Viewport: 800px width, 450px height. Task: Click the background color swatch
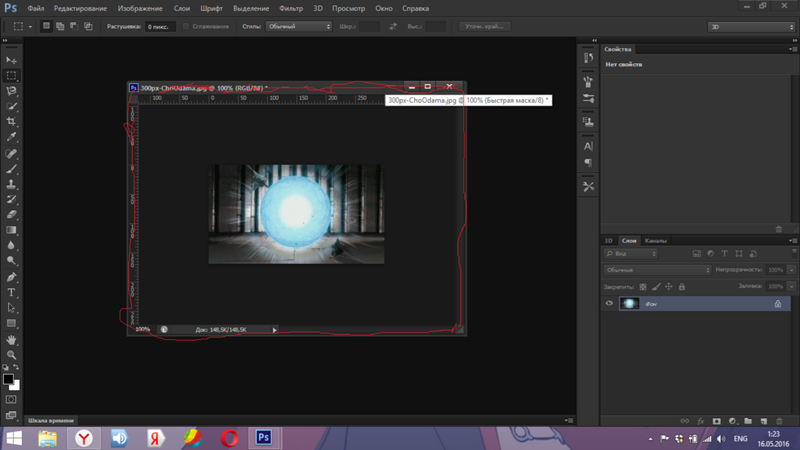(x=16, y=387)
